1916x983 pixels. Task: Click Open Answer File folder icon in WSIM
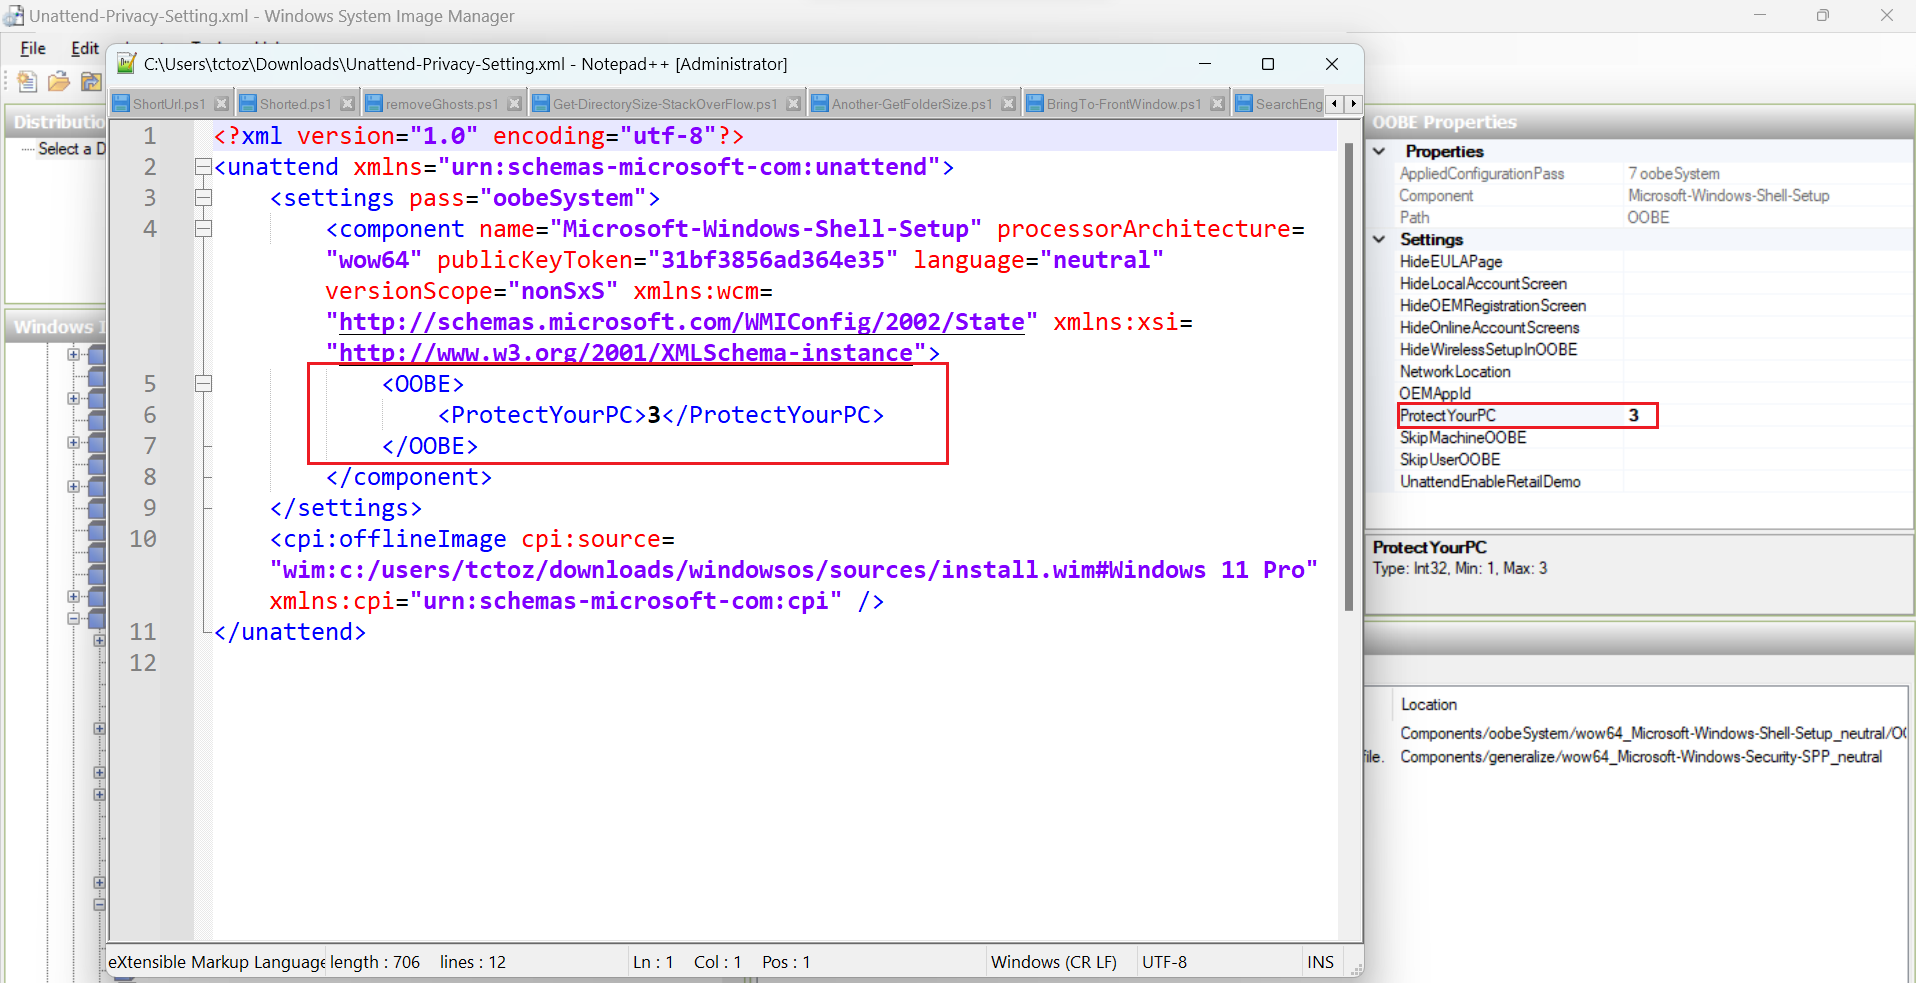(x=59, y=82)
